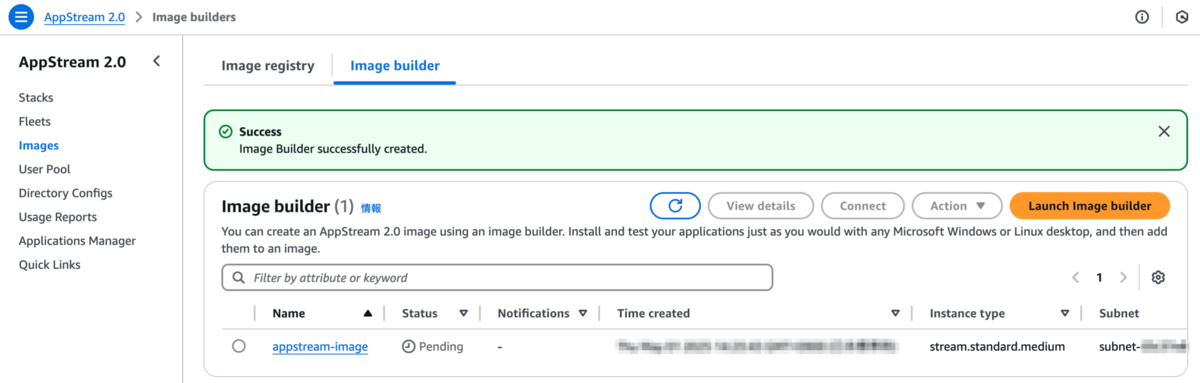This screenshot has width=1200, height=383.
Task: Open table preferences gear icon
Action: (1158, 277)
